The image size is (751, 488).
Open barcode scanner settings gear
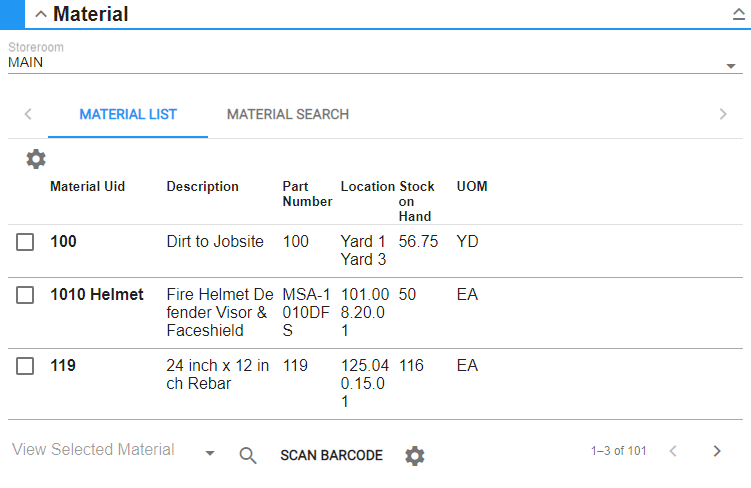(415, 455)
